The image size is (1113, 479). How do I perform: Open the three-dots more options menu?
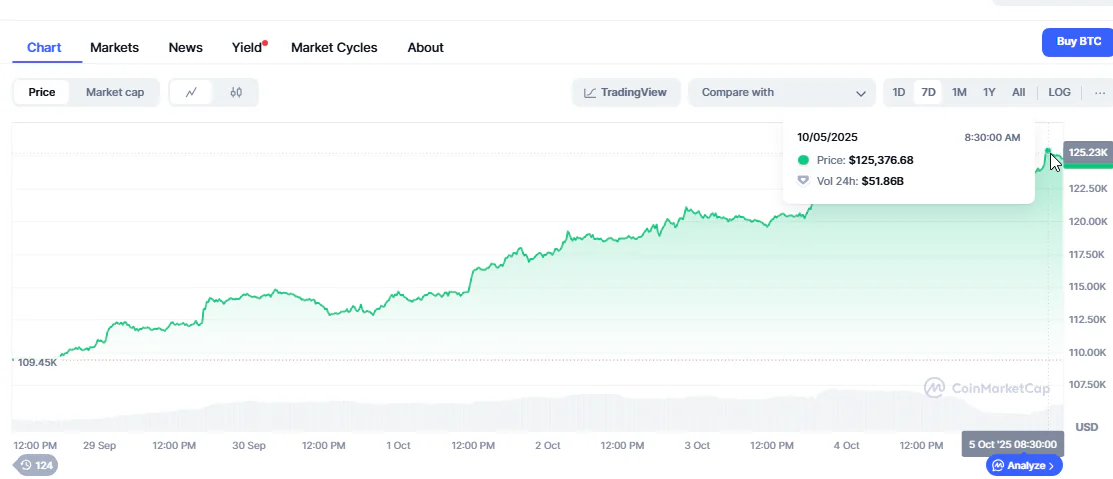tap(1100, 92)
